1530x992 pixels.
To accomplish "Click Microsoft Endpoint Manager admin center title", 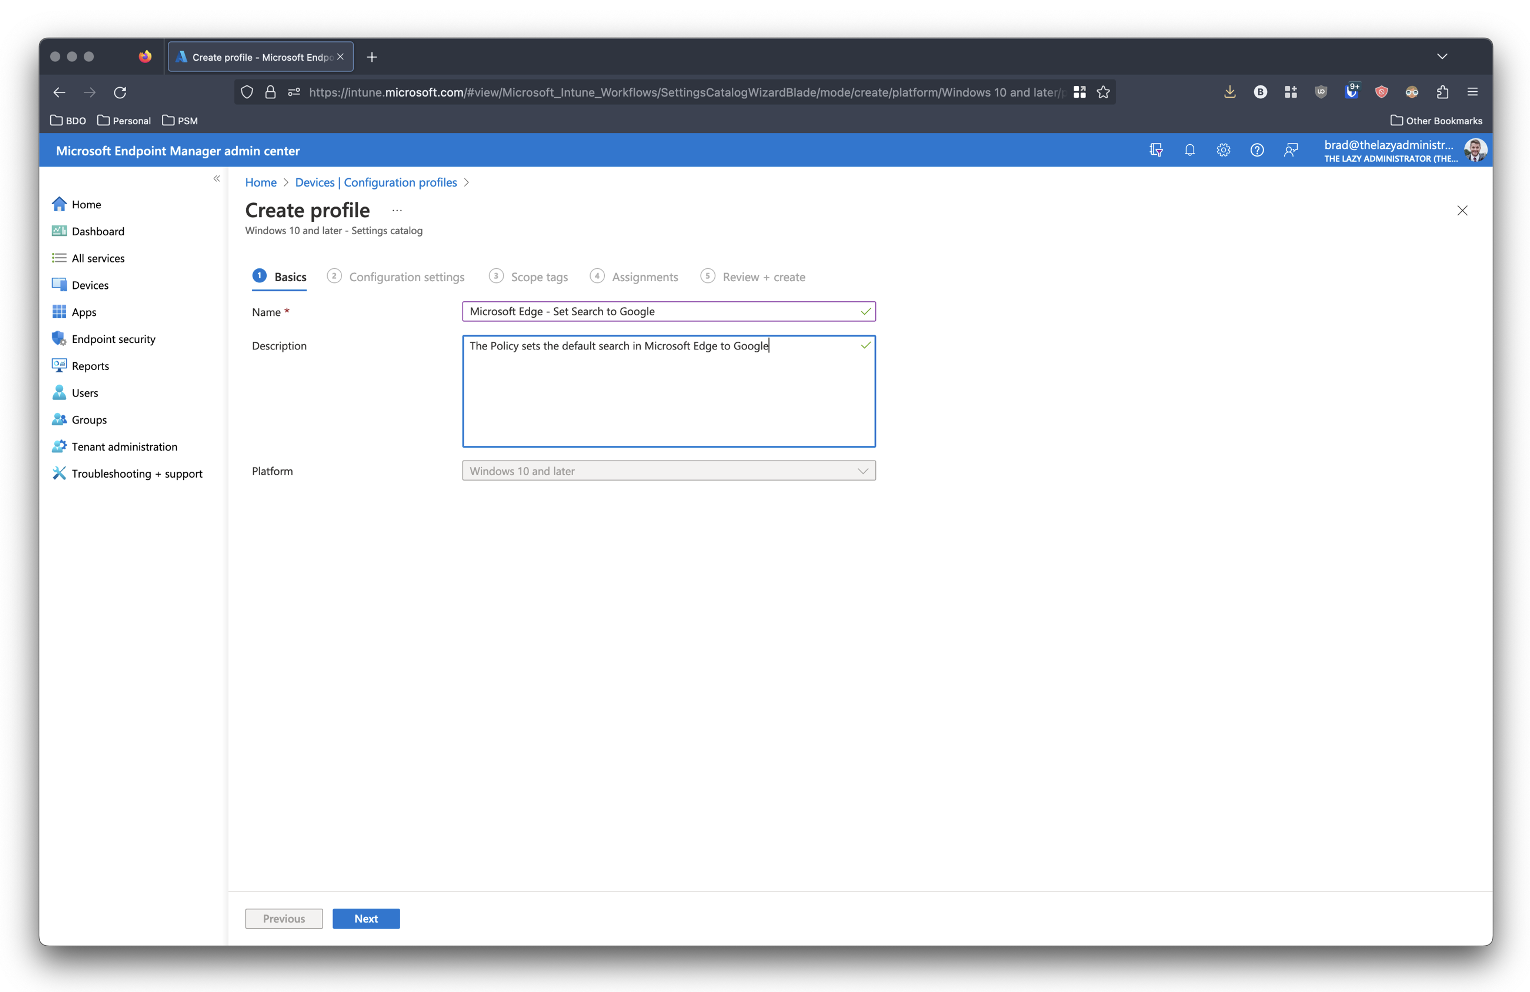I will [x=178, y=151].
